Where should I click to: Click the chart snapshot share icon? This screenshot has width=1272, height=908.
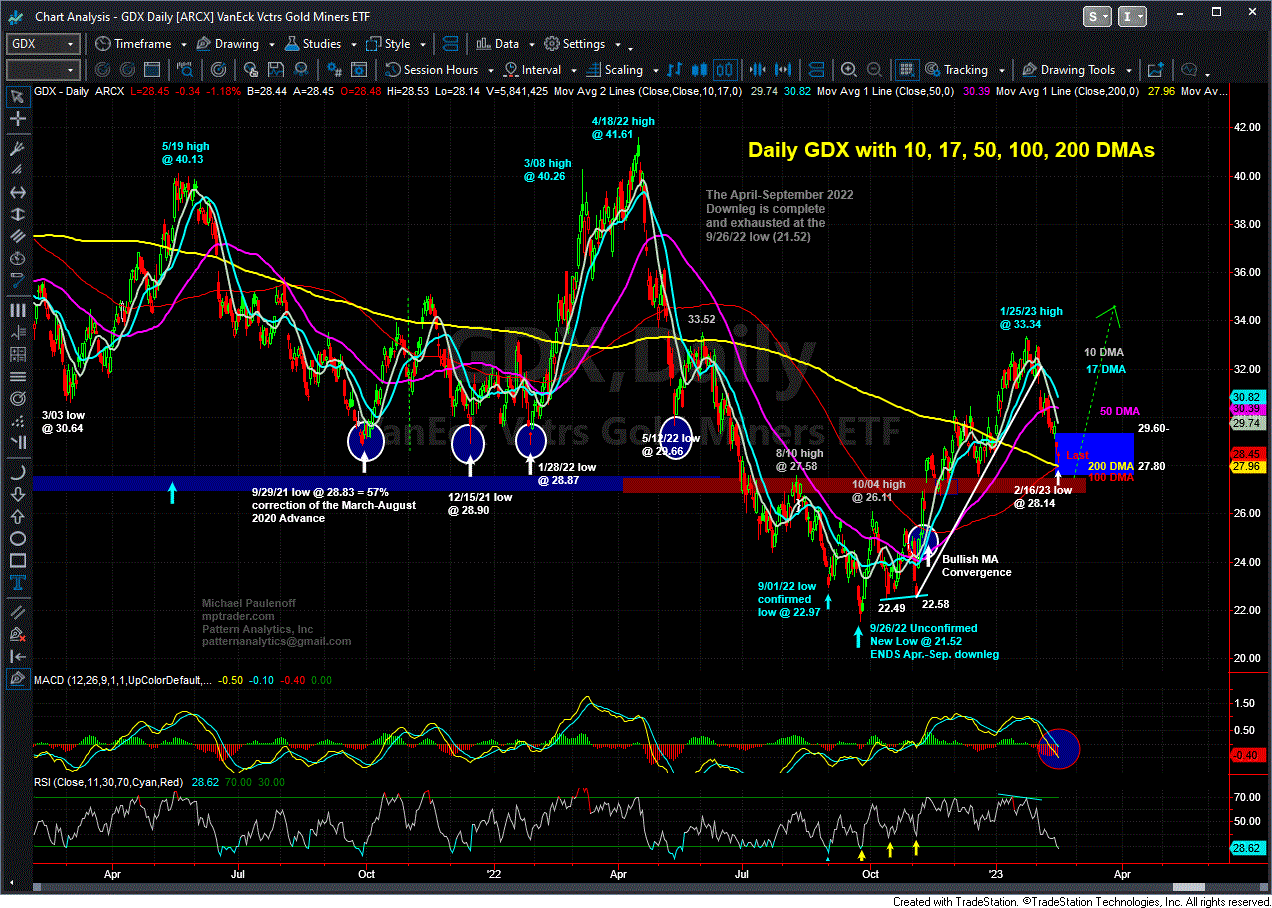pyautogui.click(x=1156, y=70)
